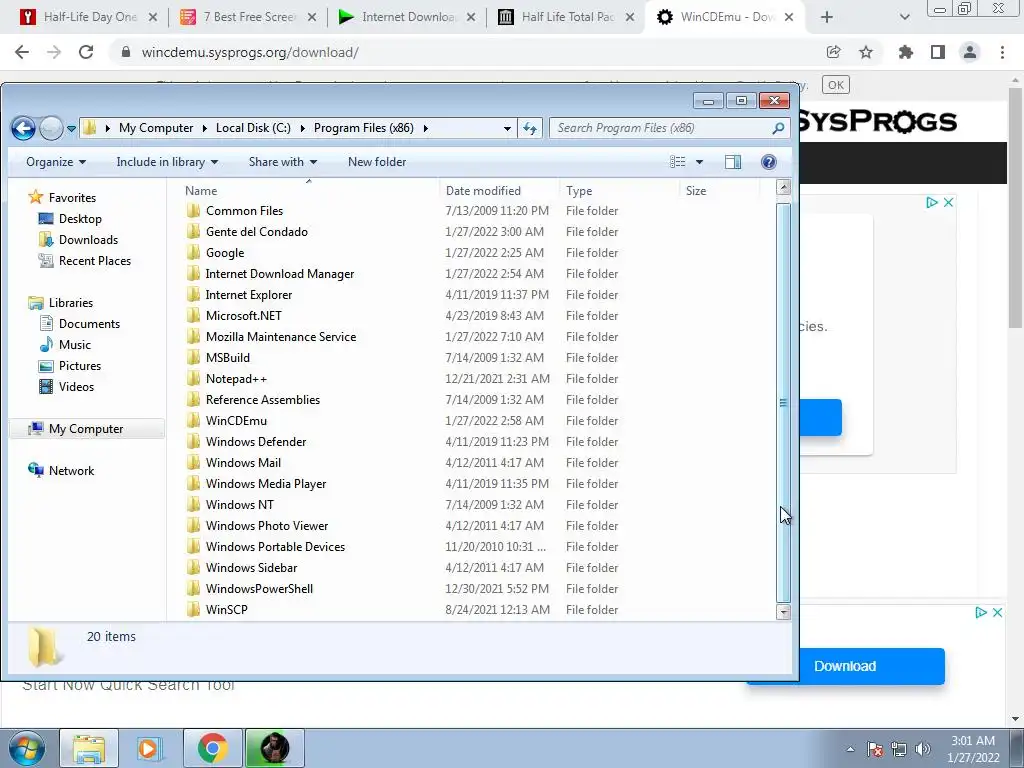Click the search magnifier in Explorer

coord(778,128)
